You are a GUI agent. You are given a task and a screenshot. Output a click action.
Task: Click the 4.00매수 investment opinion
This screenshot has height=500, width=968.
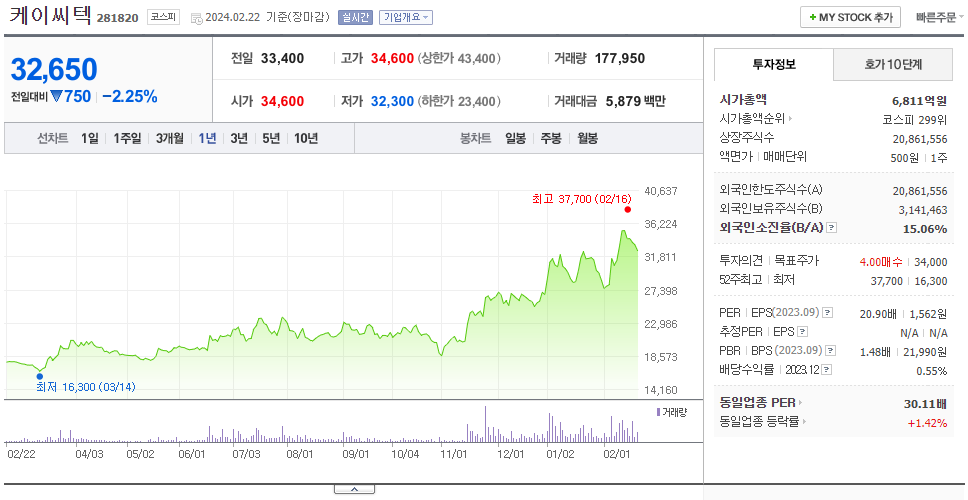882,262
